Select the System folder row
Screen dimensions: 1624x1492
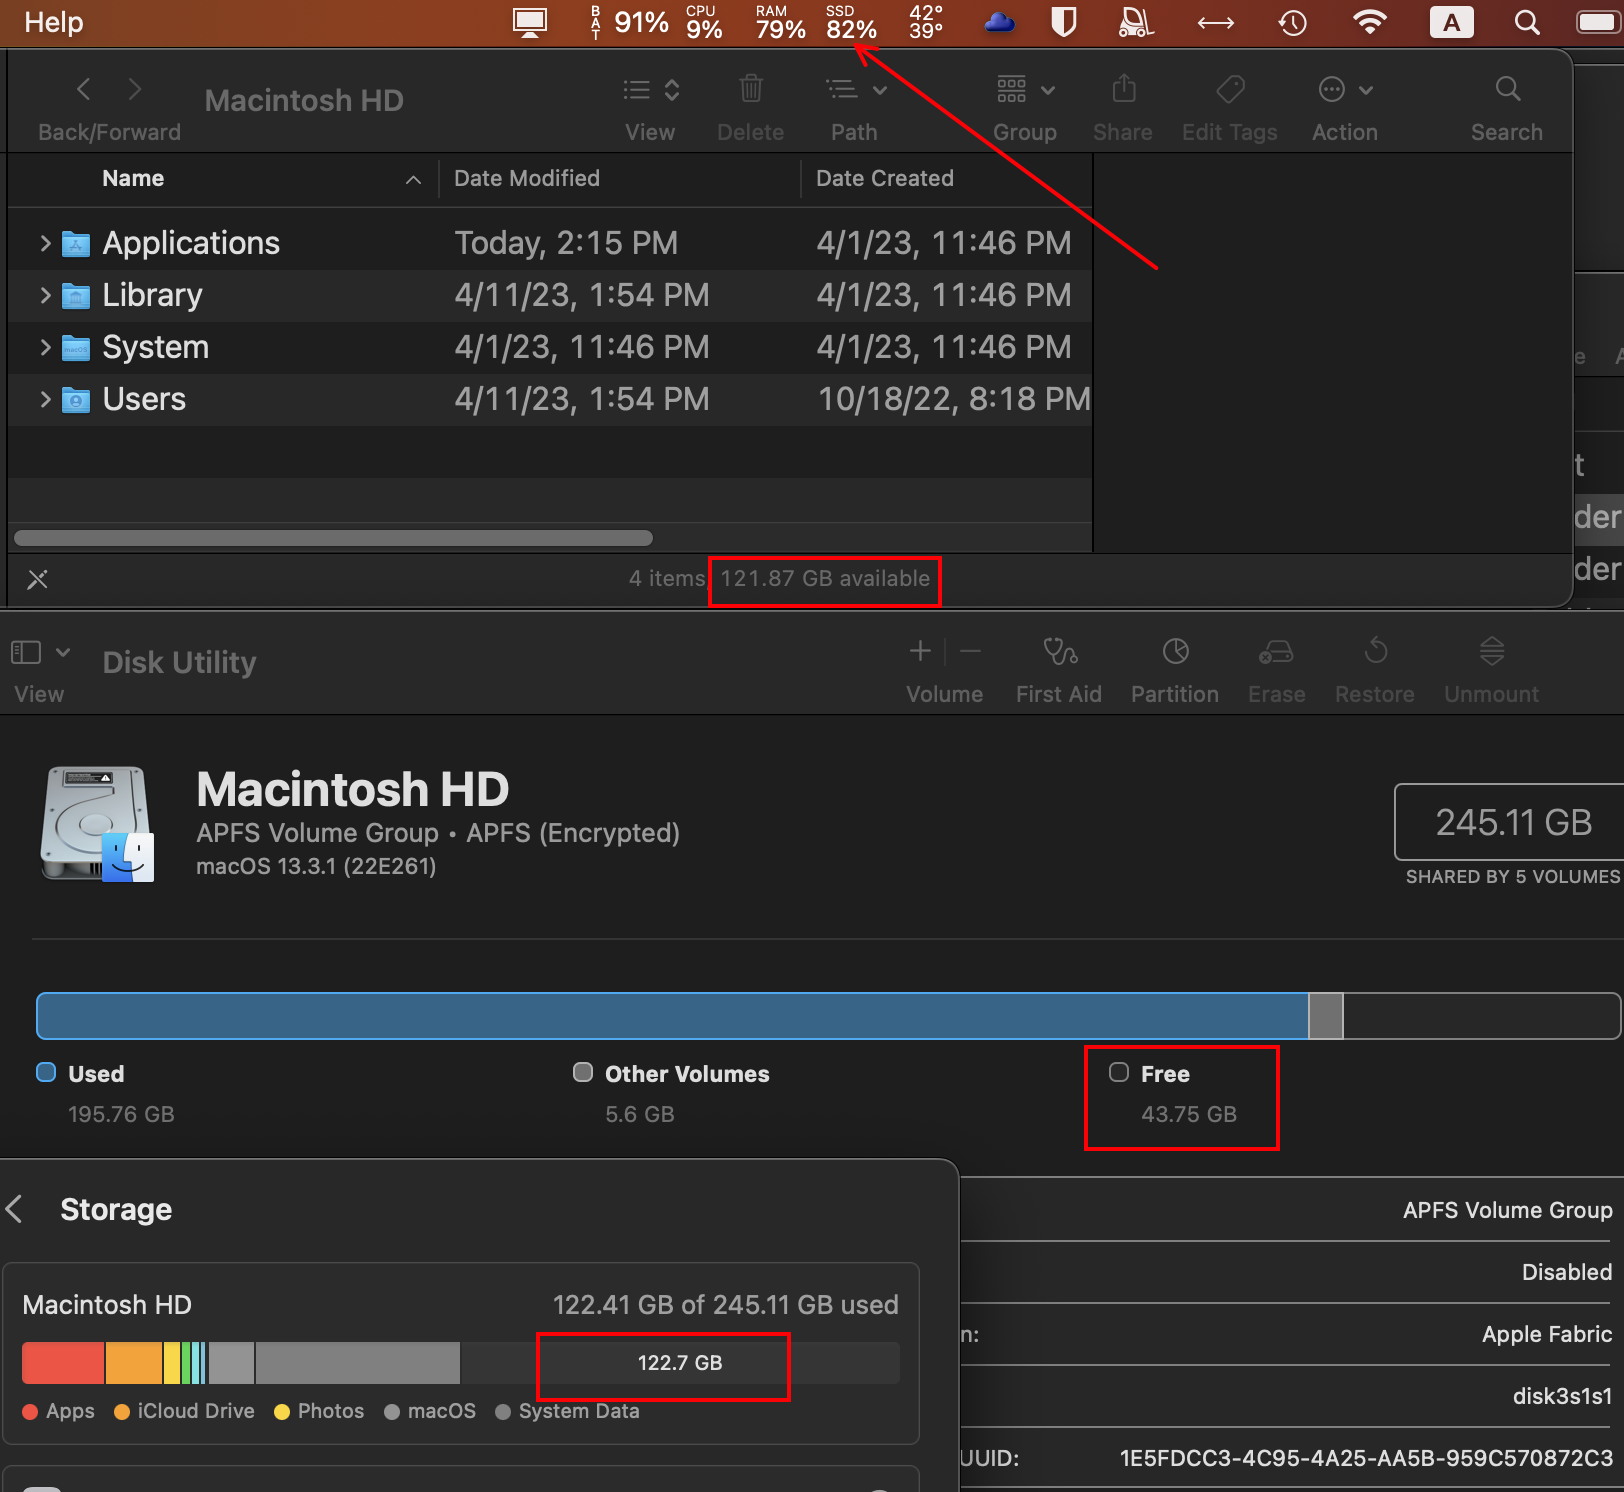tap(550, 347)
